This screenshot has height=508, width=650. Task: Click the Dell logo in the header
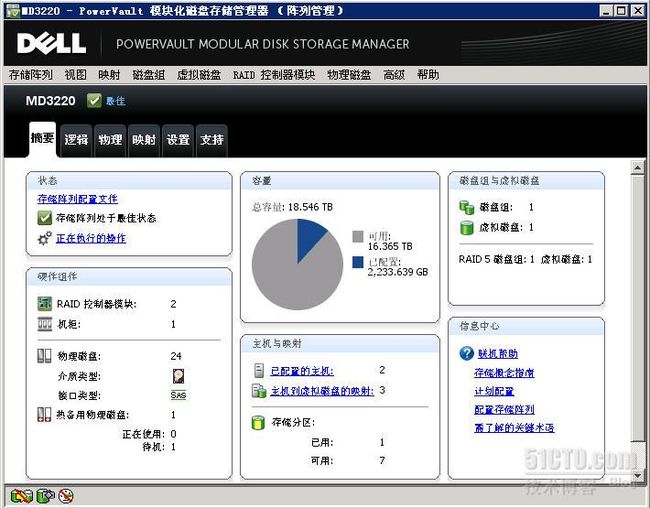coord(51,43)
